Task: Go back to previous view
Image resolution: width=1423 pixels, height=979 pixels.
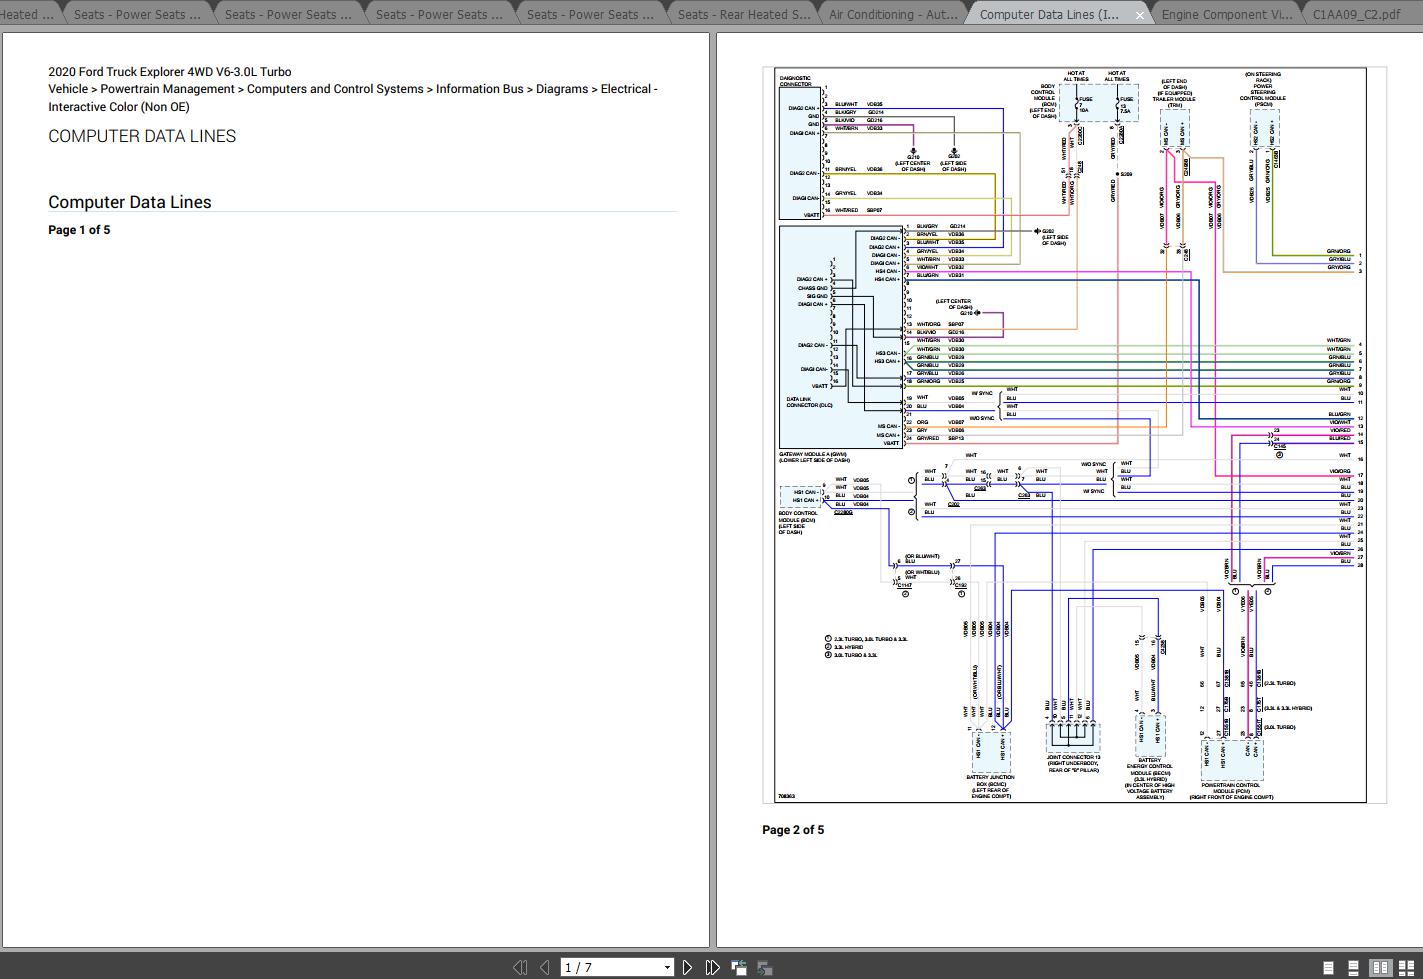Action: [739, 967]
